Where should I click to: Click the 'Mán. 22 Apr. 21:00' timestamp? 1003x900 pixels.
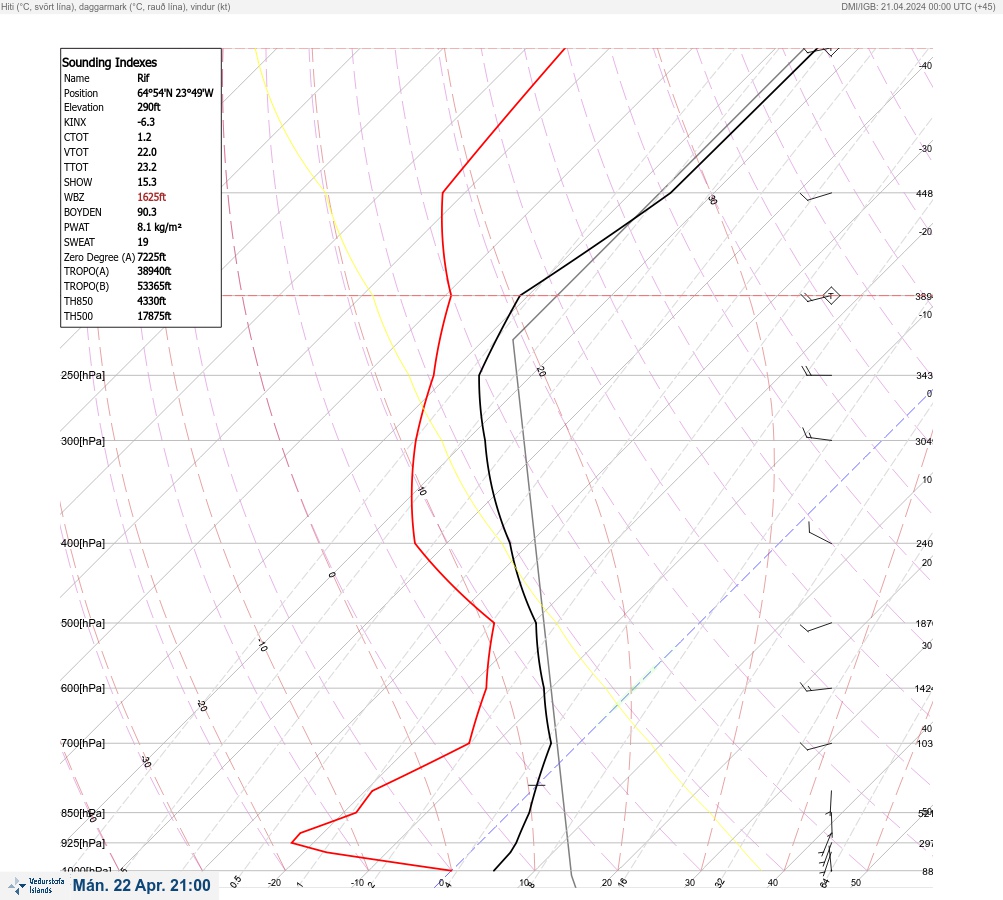141,885
